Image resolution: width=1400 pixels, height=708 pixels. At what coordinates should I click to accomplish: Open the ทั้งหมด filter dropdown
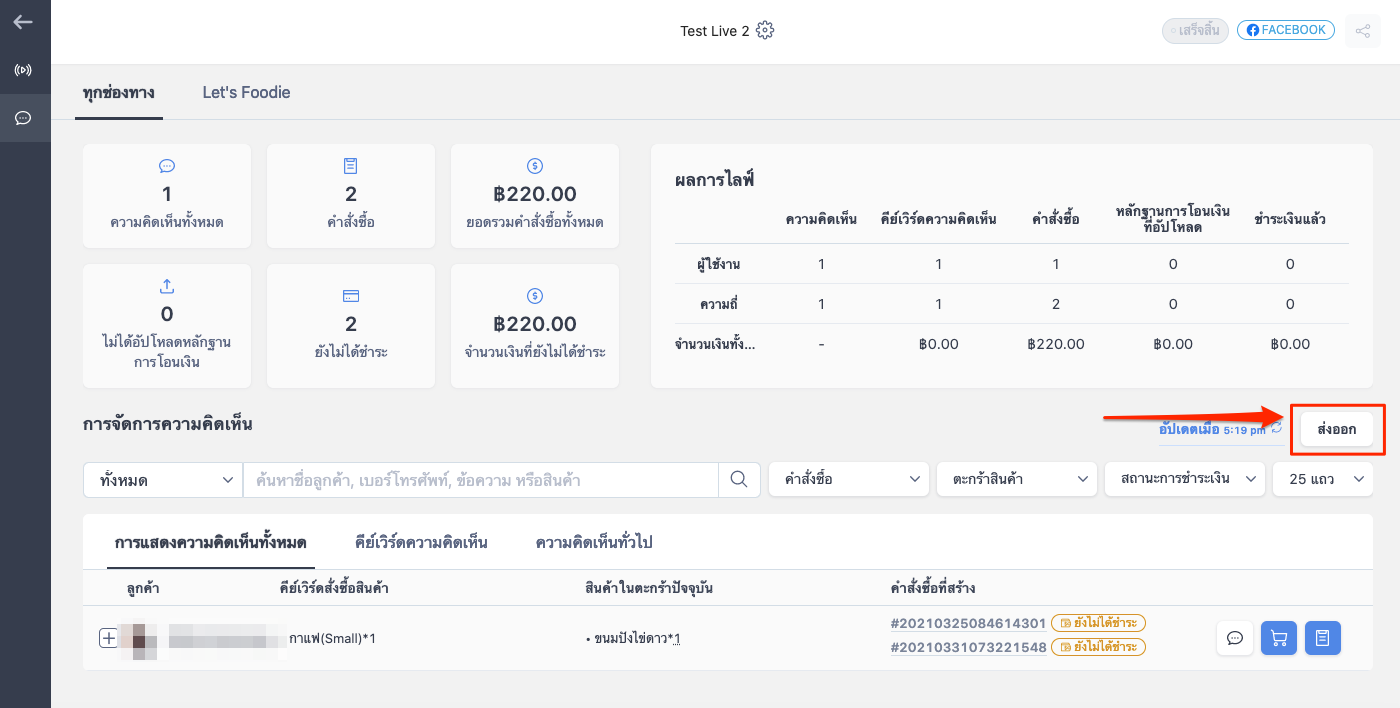pyautogui.click(x=163, y=480)
